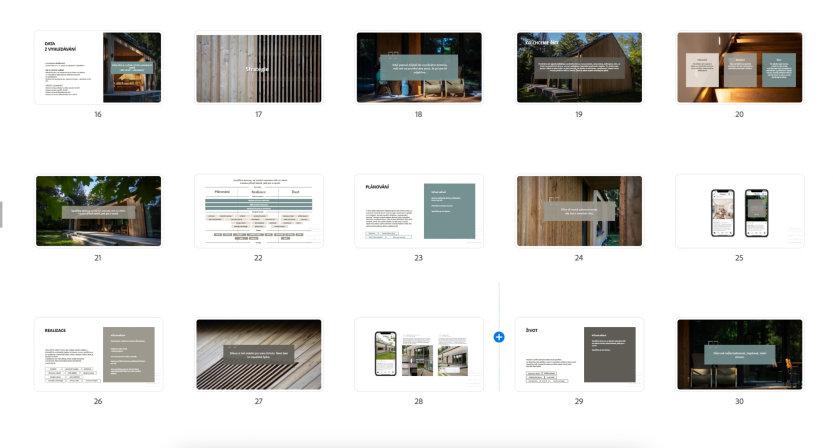Select slide 16 Data z vyhledávání thumbnail
Image resolution: width=833 pixels, height=448 pixels.
click(98, 67)
